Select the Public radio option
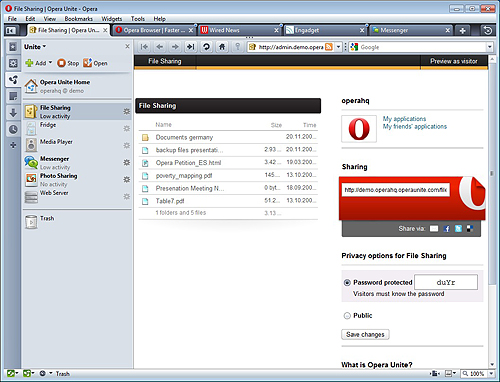 tap(347, 316)
